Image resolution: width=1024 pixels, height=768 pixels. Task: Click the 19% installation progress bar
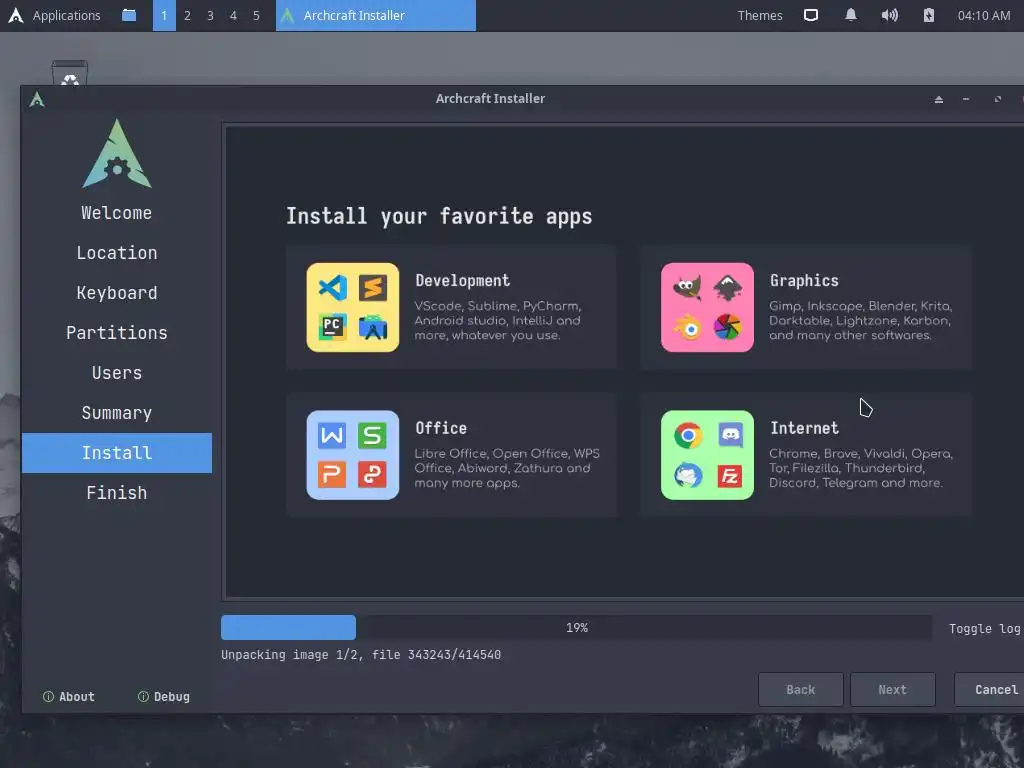coord(577,628)
